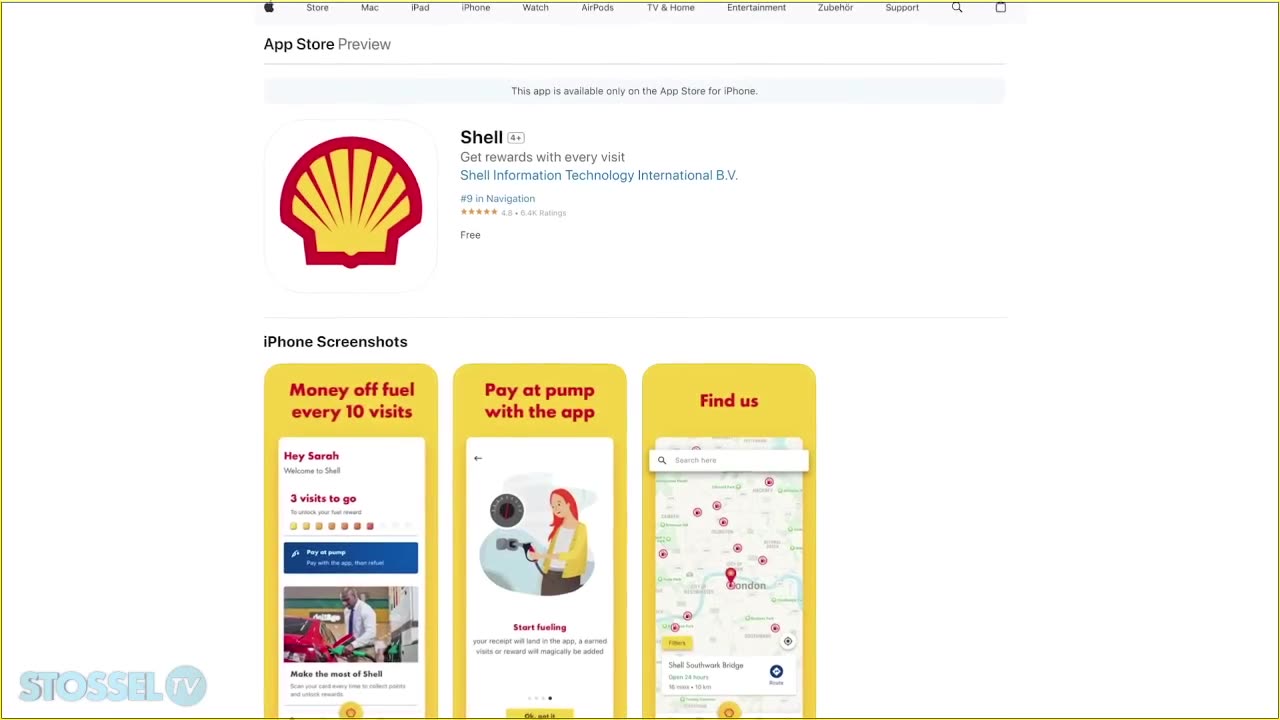Click the 'Preview' text beside App Store
This screenshot has height=720, width=1280.
(364, 44)
